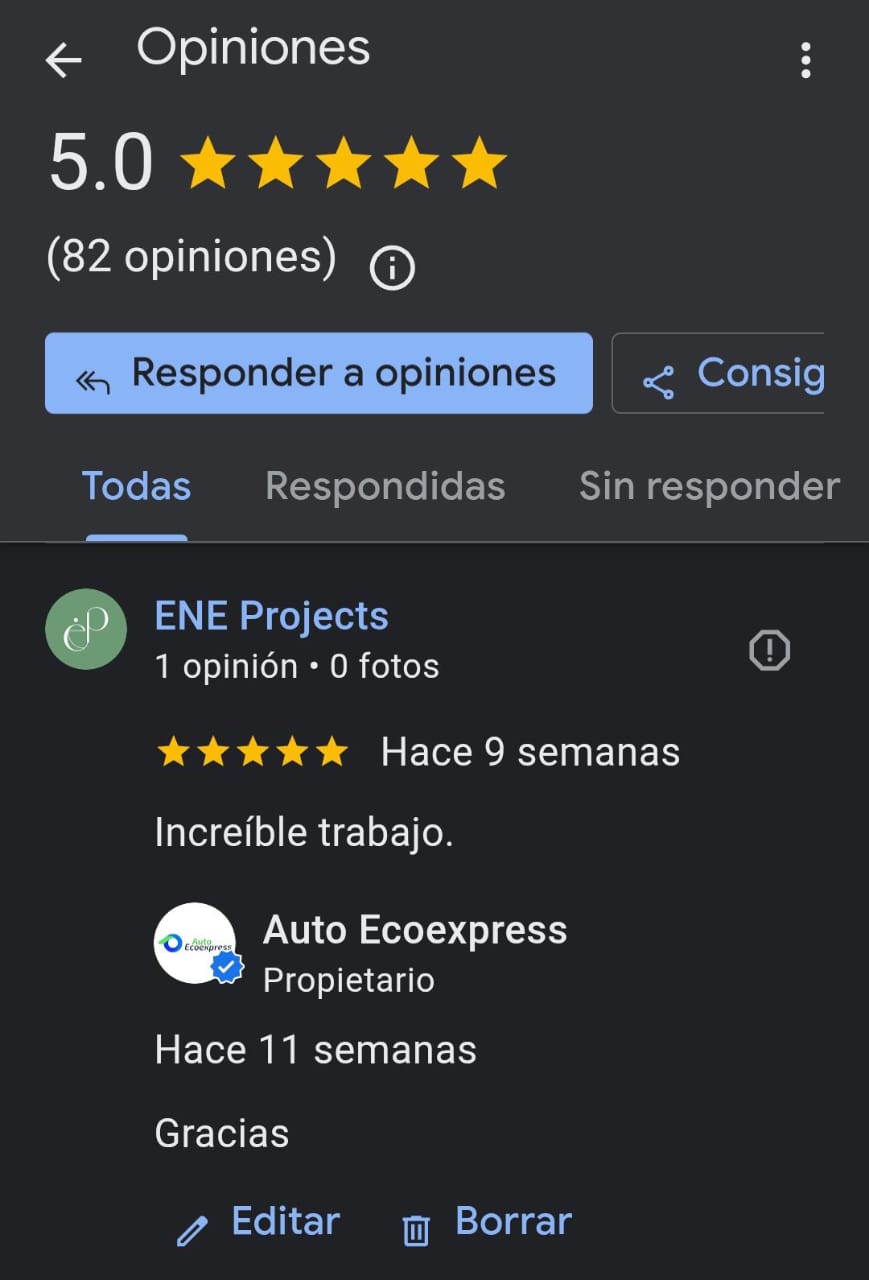Screen dimensions: 869x1280
Task: Tap the pencil edit icon
Action: tap(192, 1230)
